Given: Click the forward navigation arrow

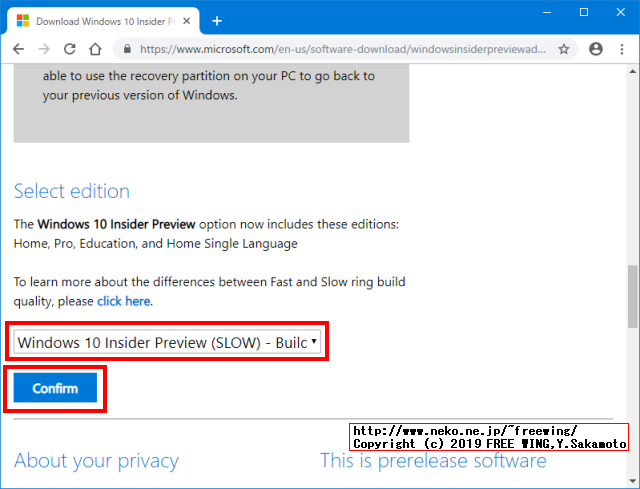Looking at the screenshot, I should coord(44,49).
